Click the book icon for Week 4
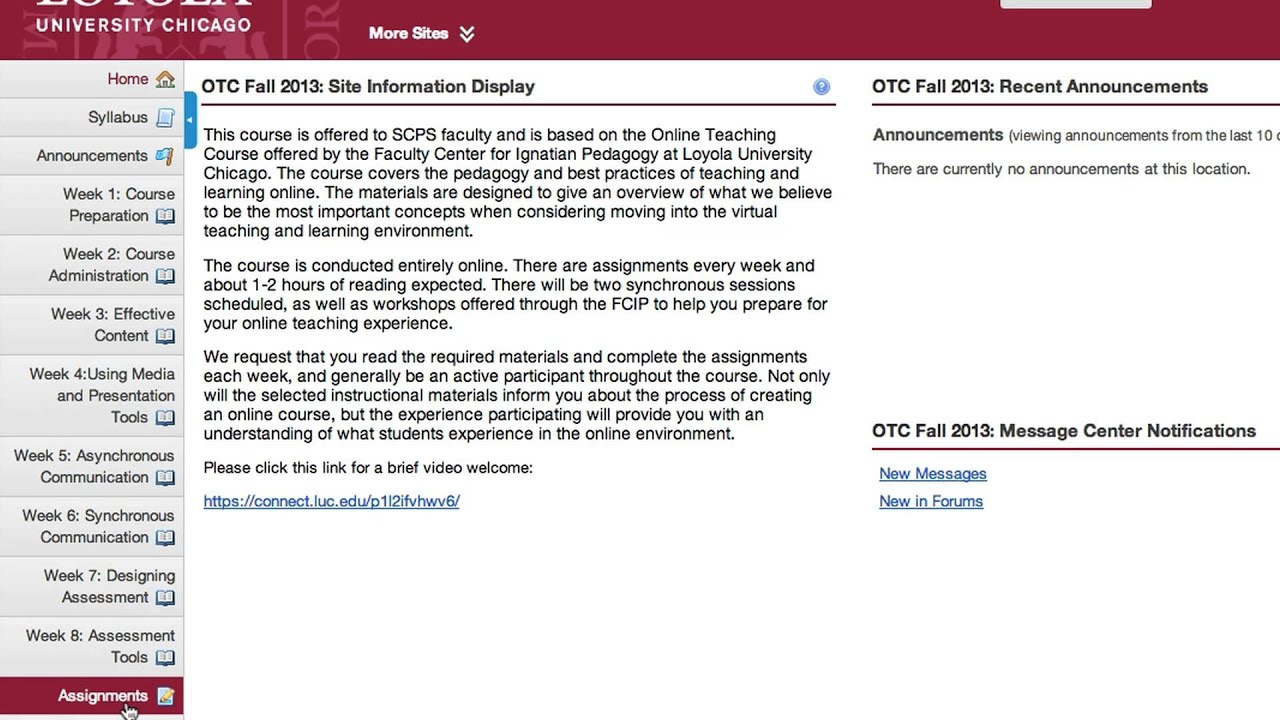This screenshot has height=720, width=1280. [165, 418]
